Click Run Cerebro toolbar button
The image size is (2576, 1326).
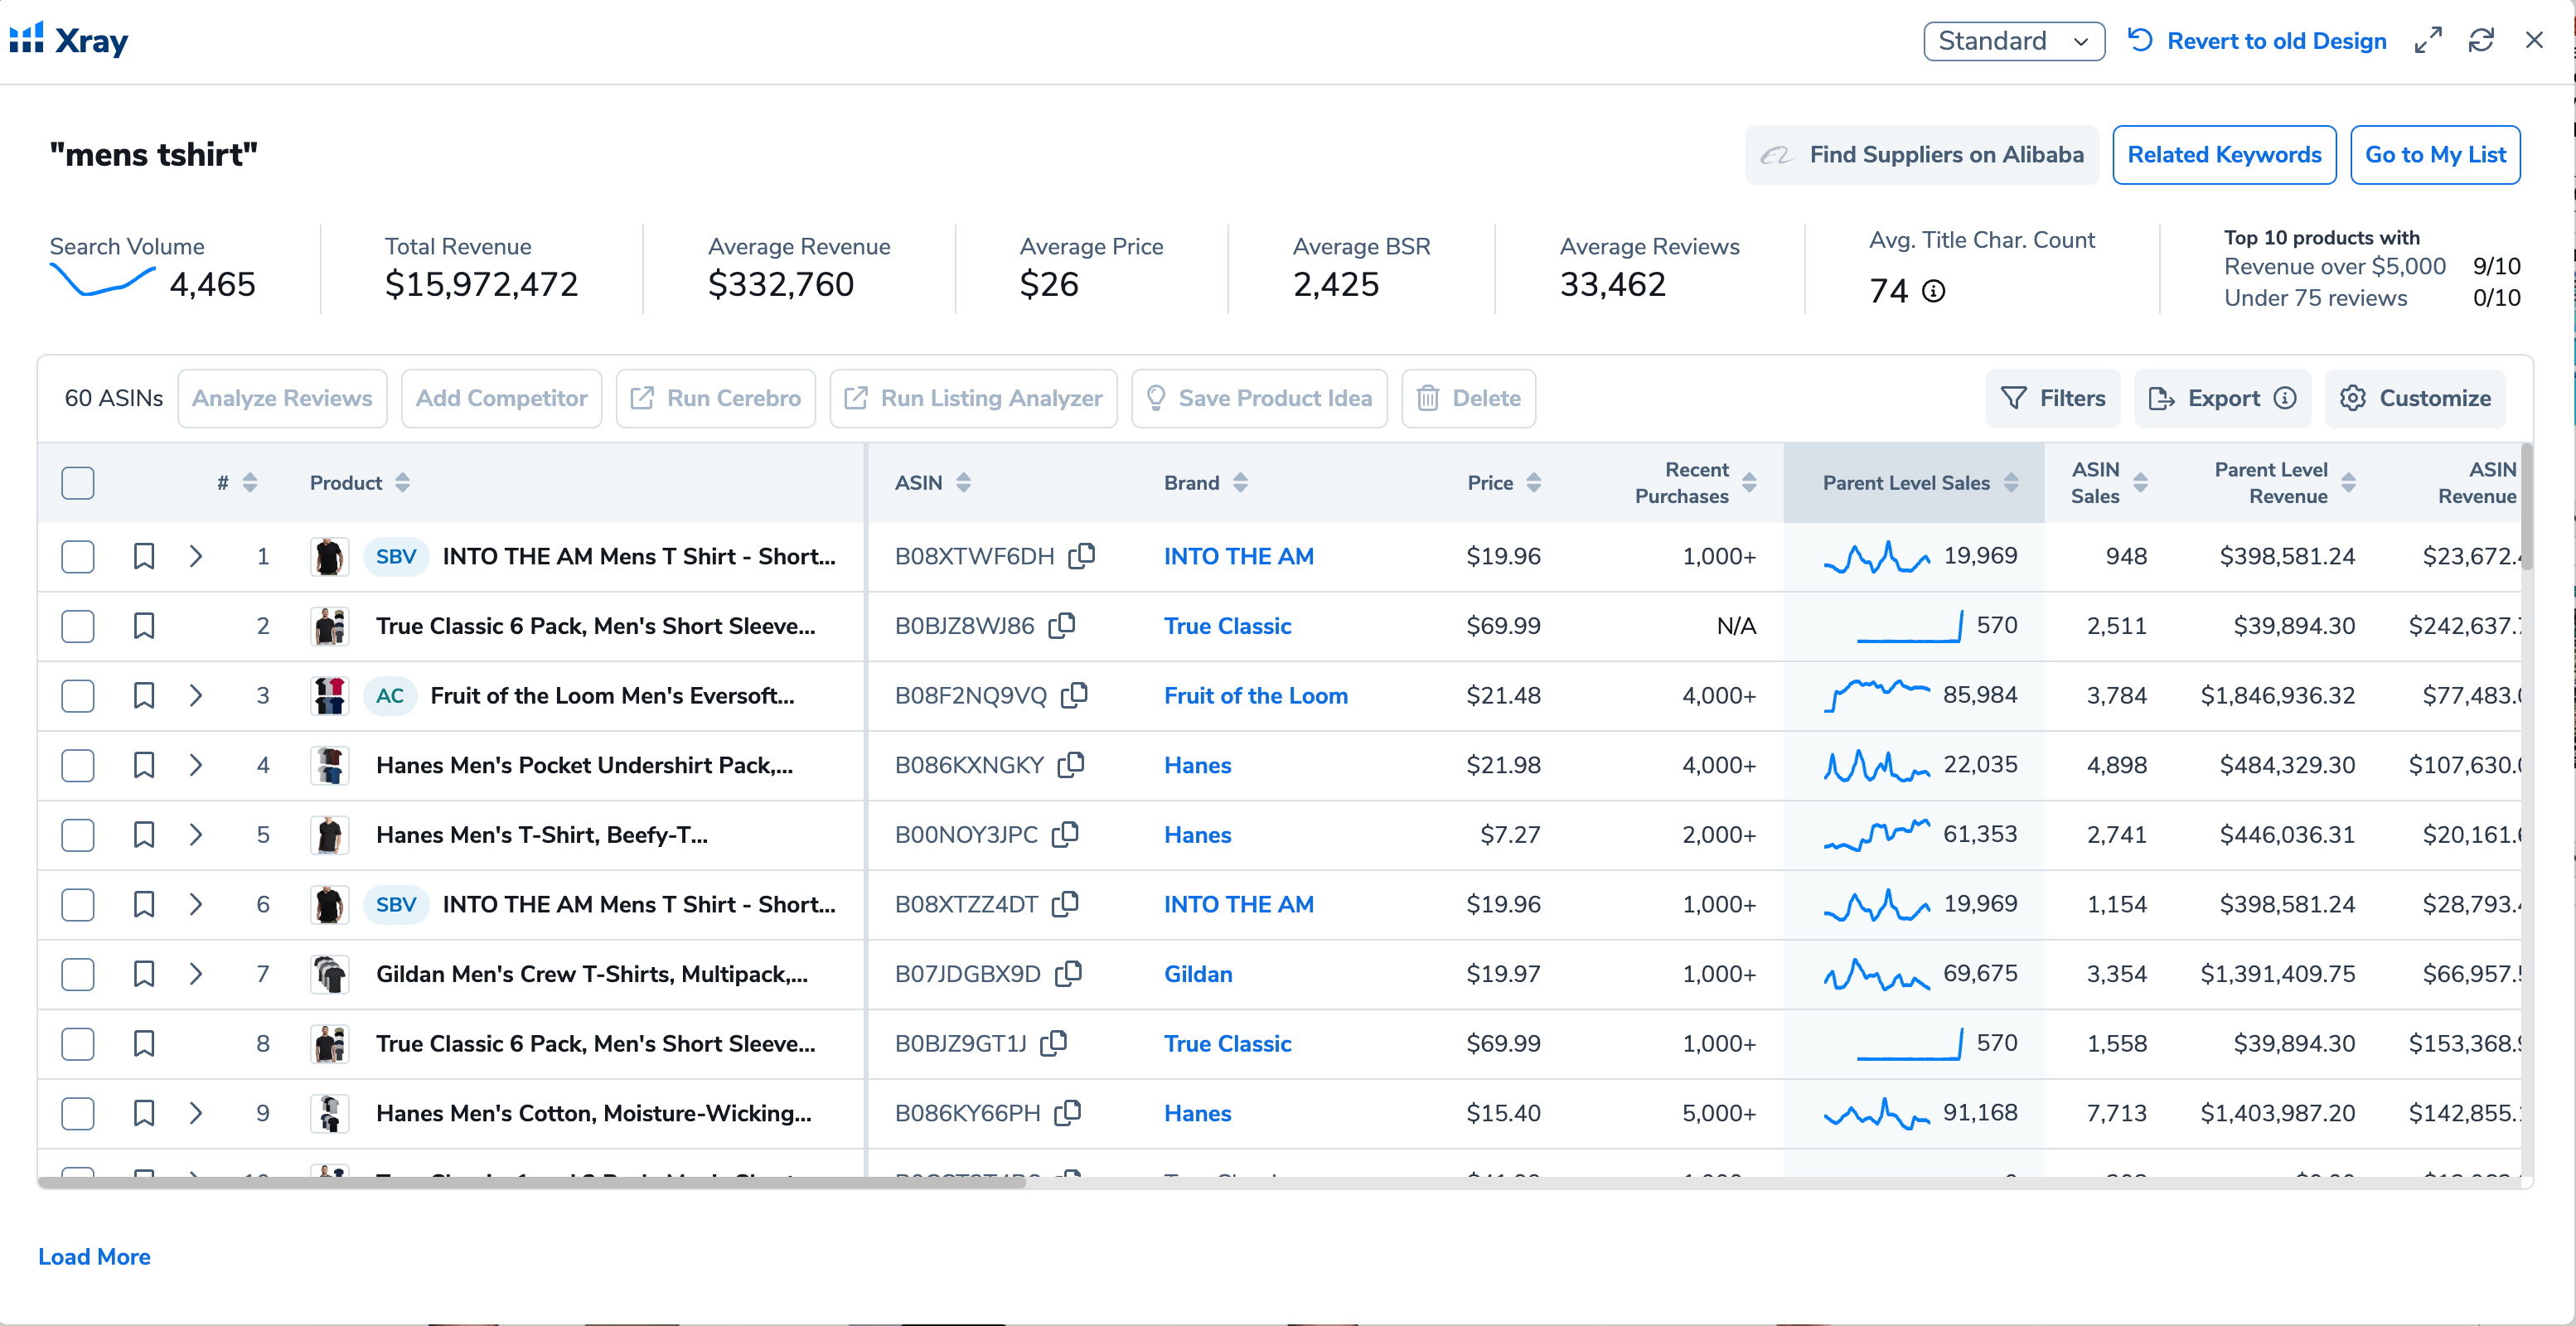716,398
